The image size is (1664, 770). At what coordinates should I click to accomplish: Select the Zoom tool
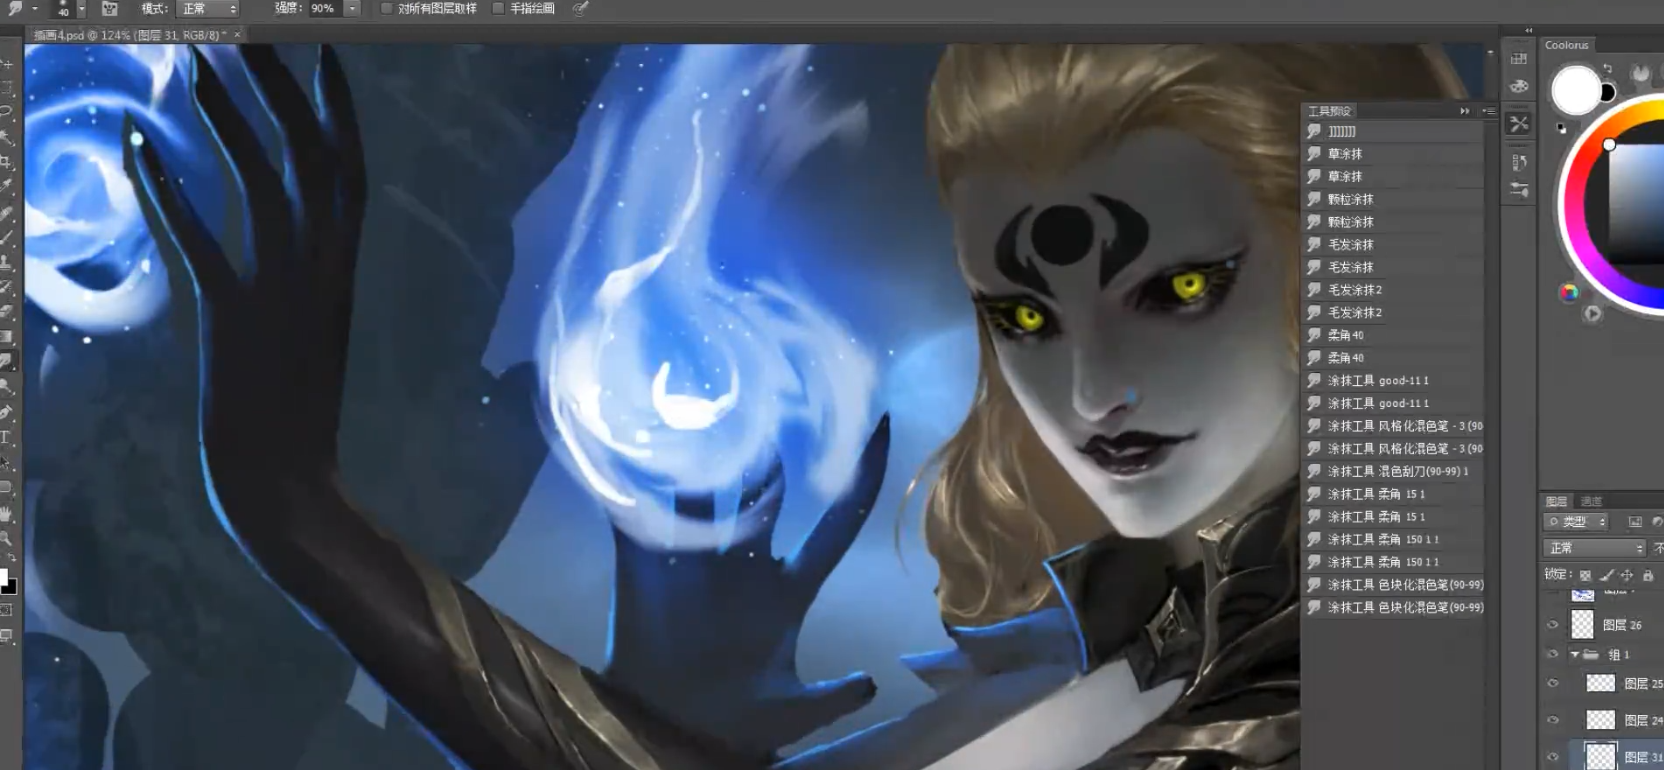point(7,538)
